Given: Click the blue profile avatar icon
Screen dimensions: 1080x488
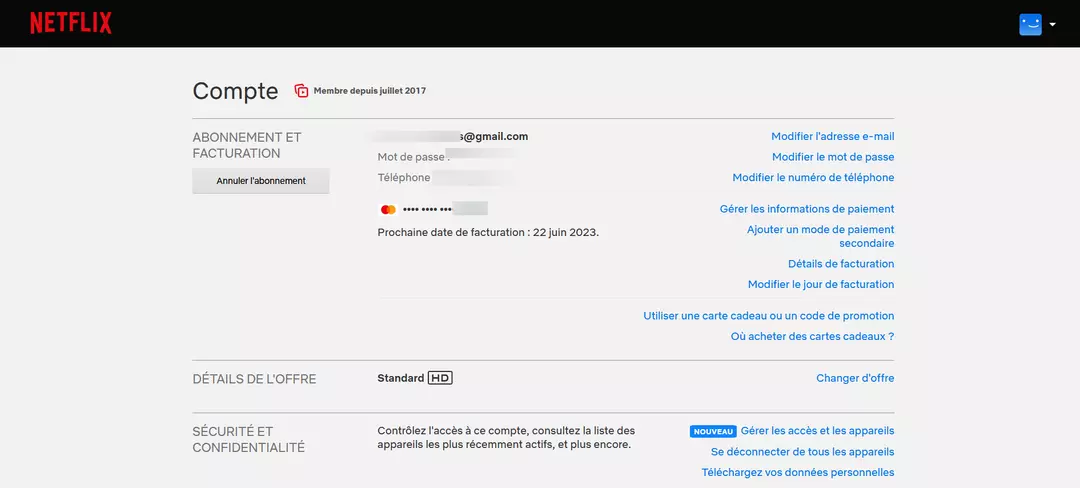Looking at the screenshot, I should coord(1030,24).
